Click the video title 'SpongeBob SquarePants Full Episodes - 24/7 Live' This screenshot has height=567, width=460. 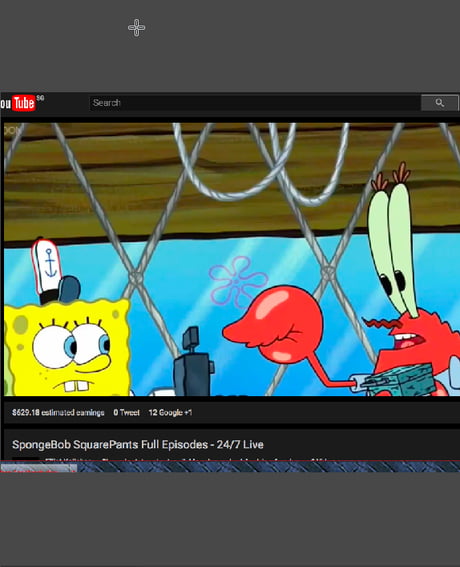pos(138,444)
